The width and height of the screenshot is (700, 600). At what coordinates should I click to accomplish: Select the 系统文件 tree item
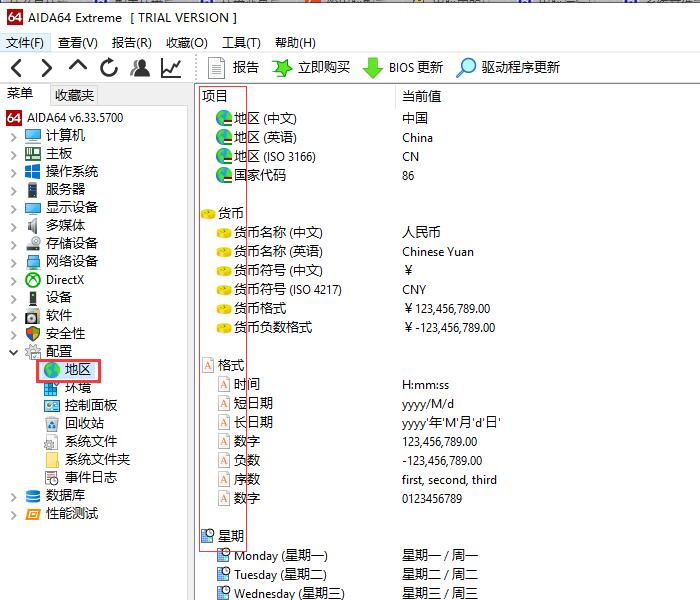[80, 442]
